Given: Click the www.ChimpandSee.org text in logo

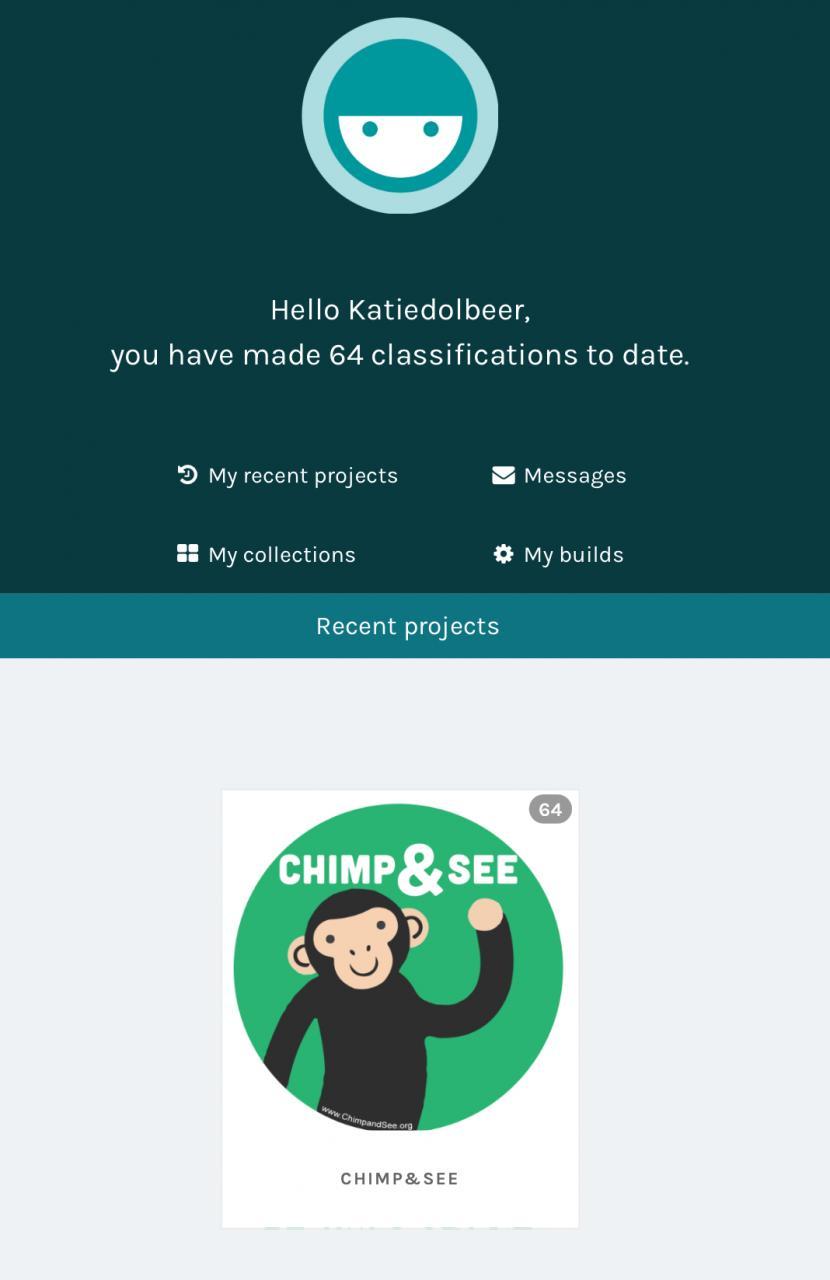Looking at the screenshot, I should point(366,1117).
